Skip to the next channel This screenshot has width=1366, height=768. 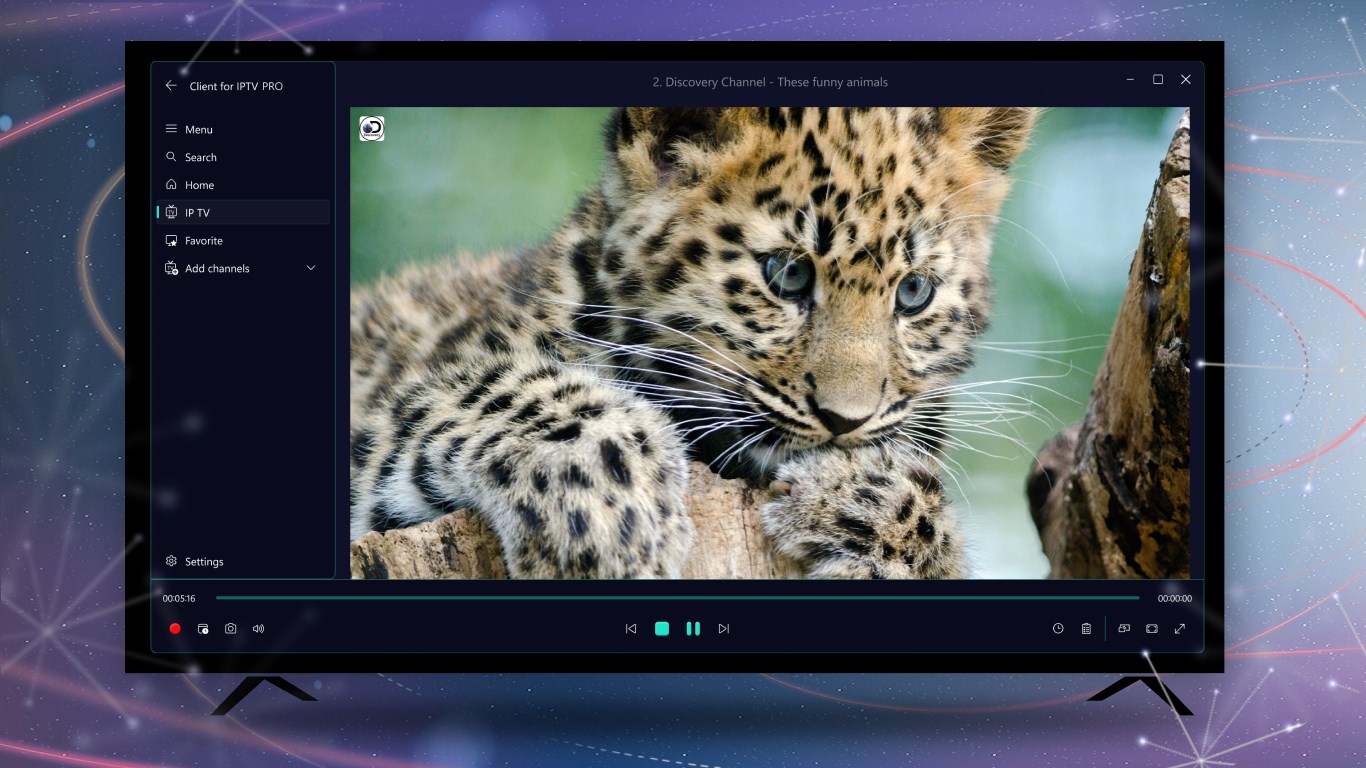(x=724, y=629)
